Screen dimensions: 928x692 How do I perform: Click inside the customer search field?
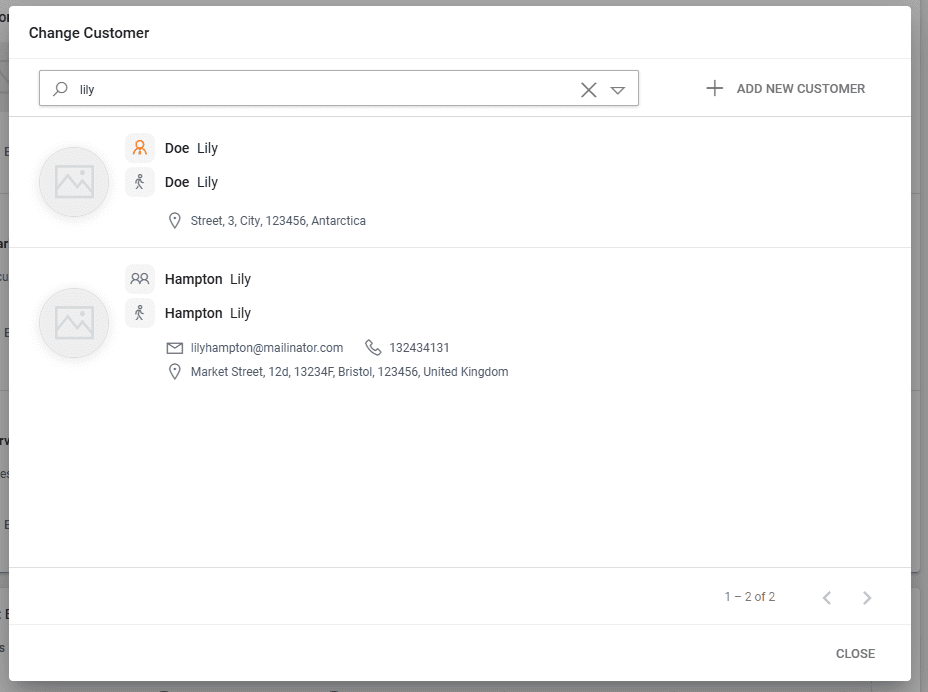[320, 89]
